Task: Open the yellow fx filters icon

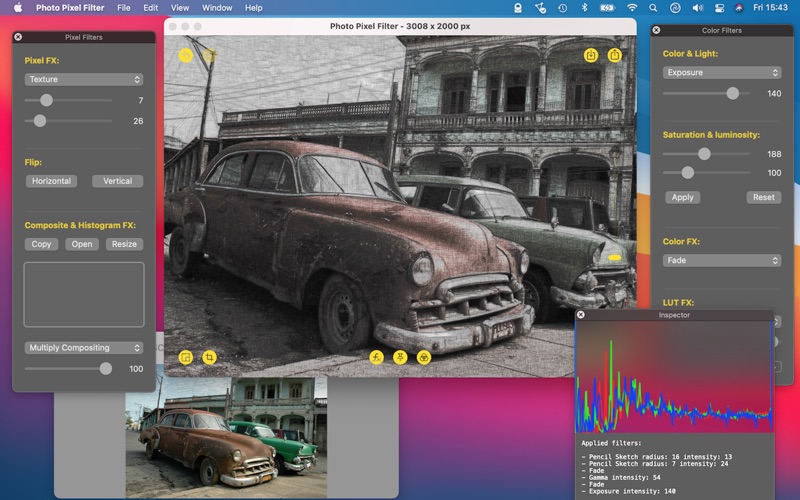Action: tap(377, 357)
